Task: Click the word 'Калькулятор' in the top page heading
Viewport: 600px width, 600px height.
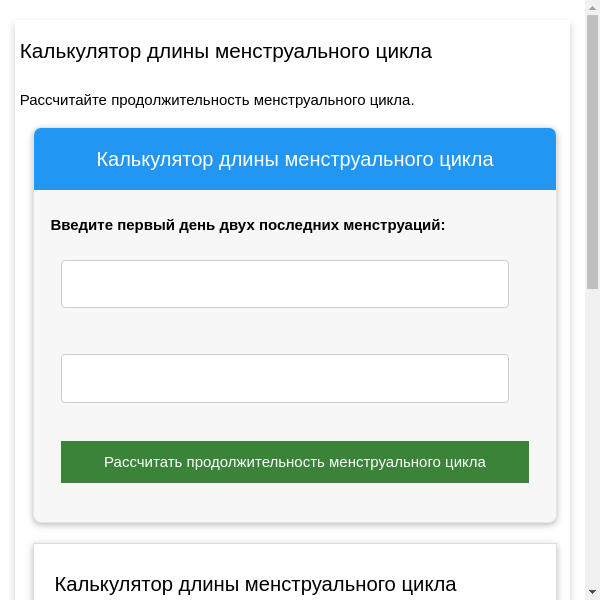Action: [x=81, y=51]
